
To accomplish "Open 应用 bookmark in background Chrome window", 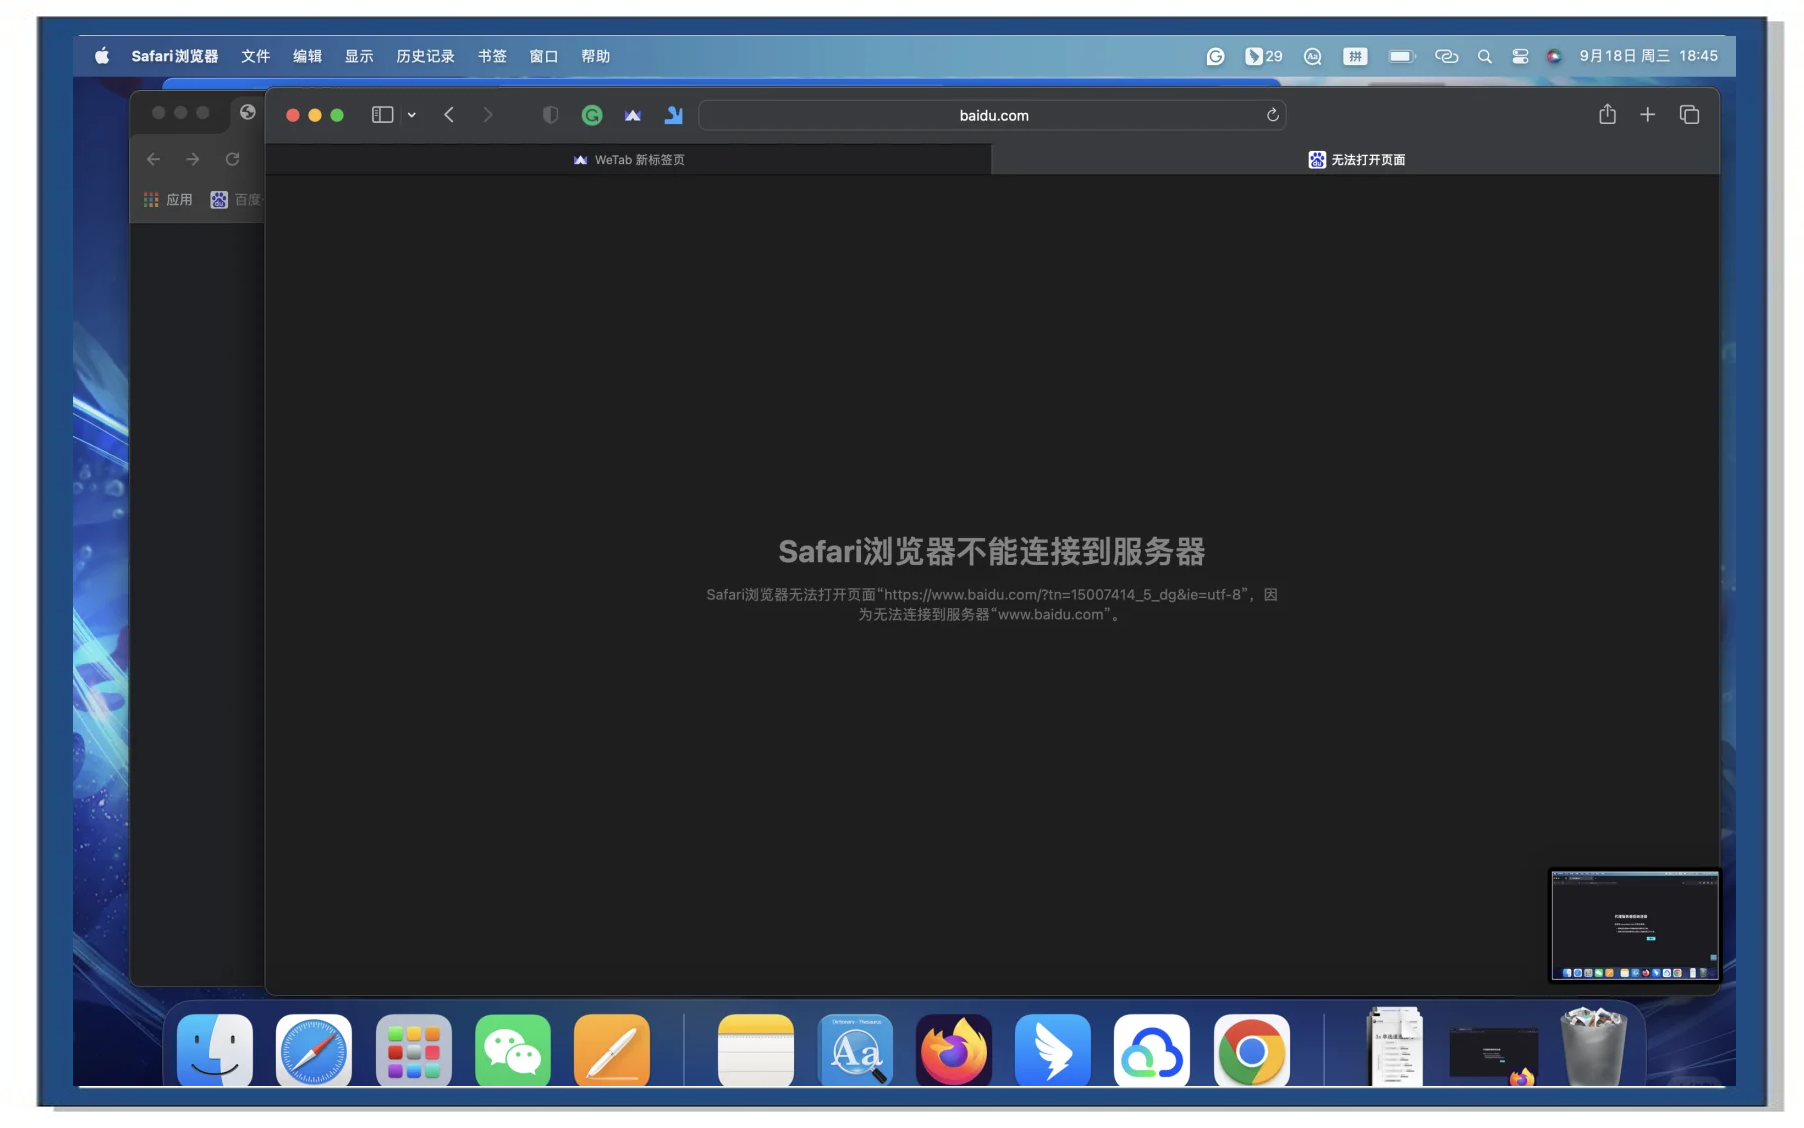I will pos(168,200).
